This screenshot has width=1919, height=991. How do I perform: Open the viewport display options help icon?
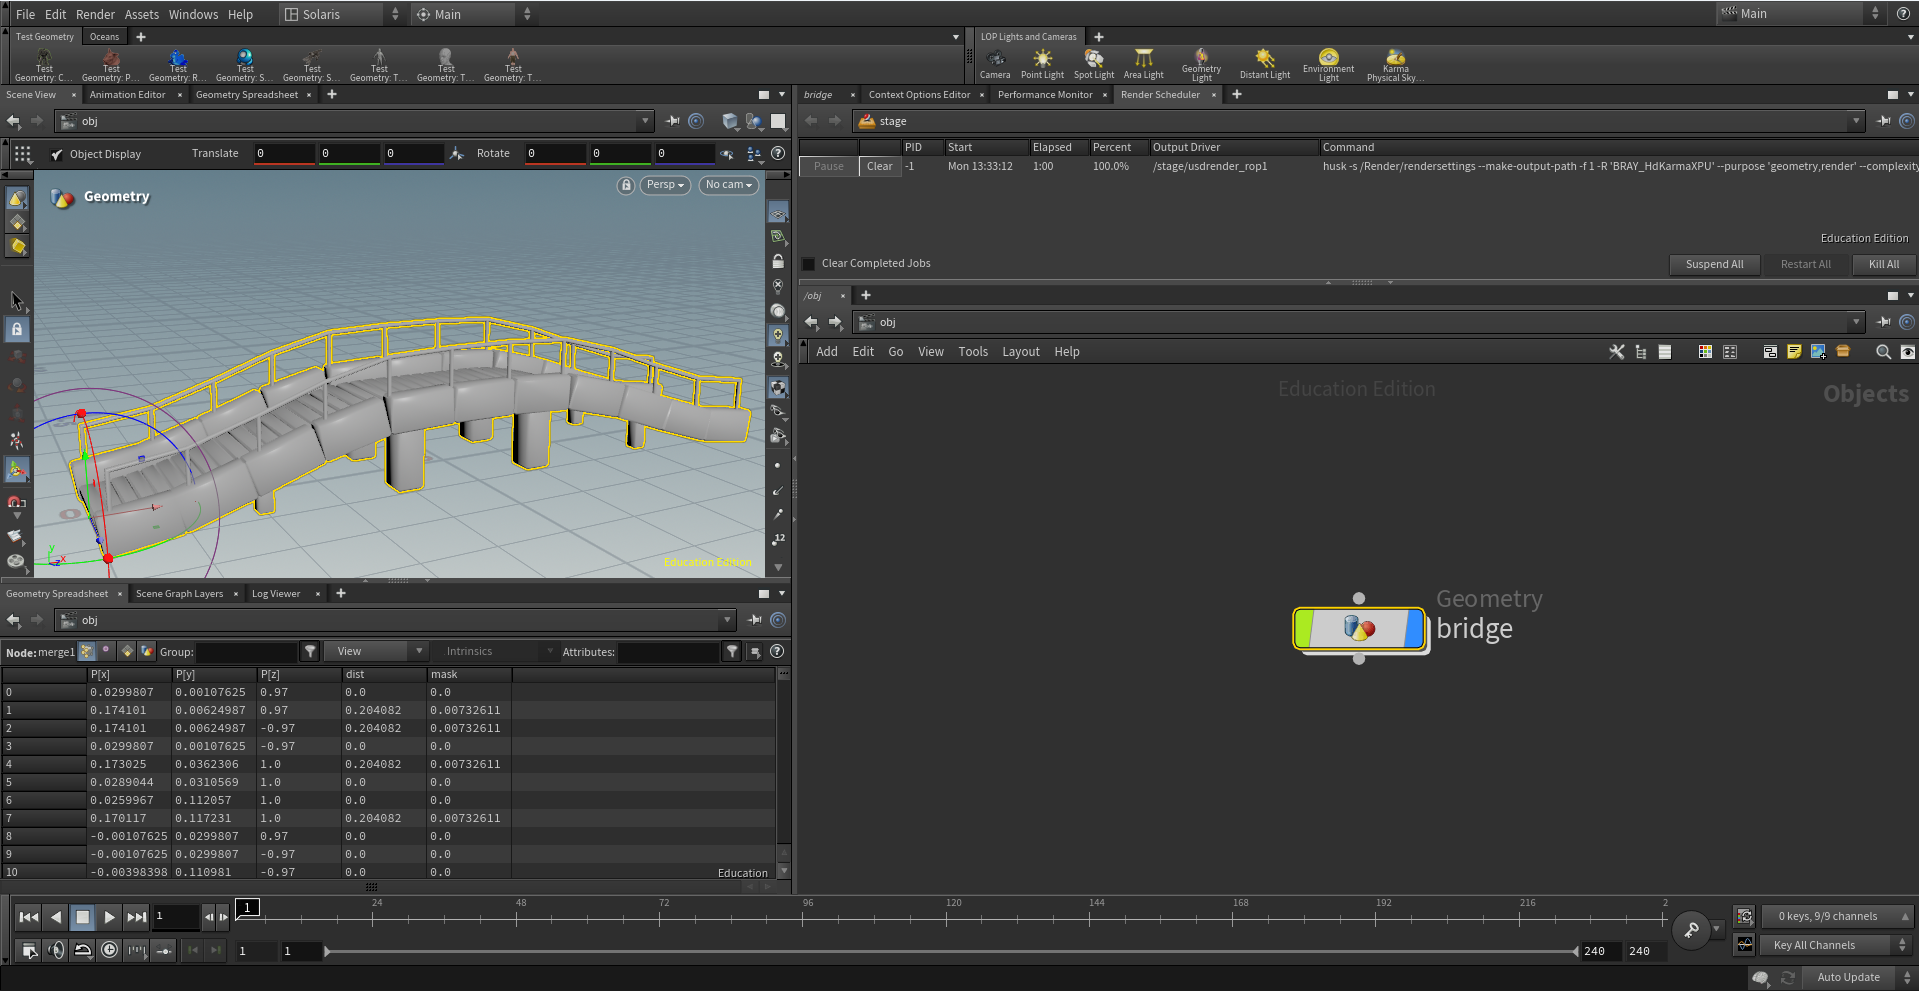pos(778,153)
